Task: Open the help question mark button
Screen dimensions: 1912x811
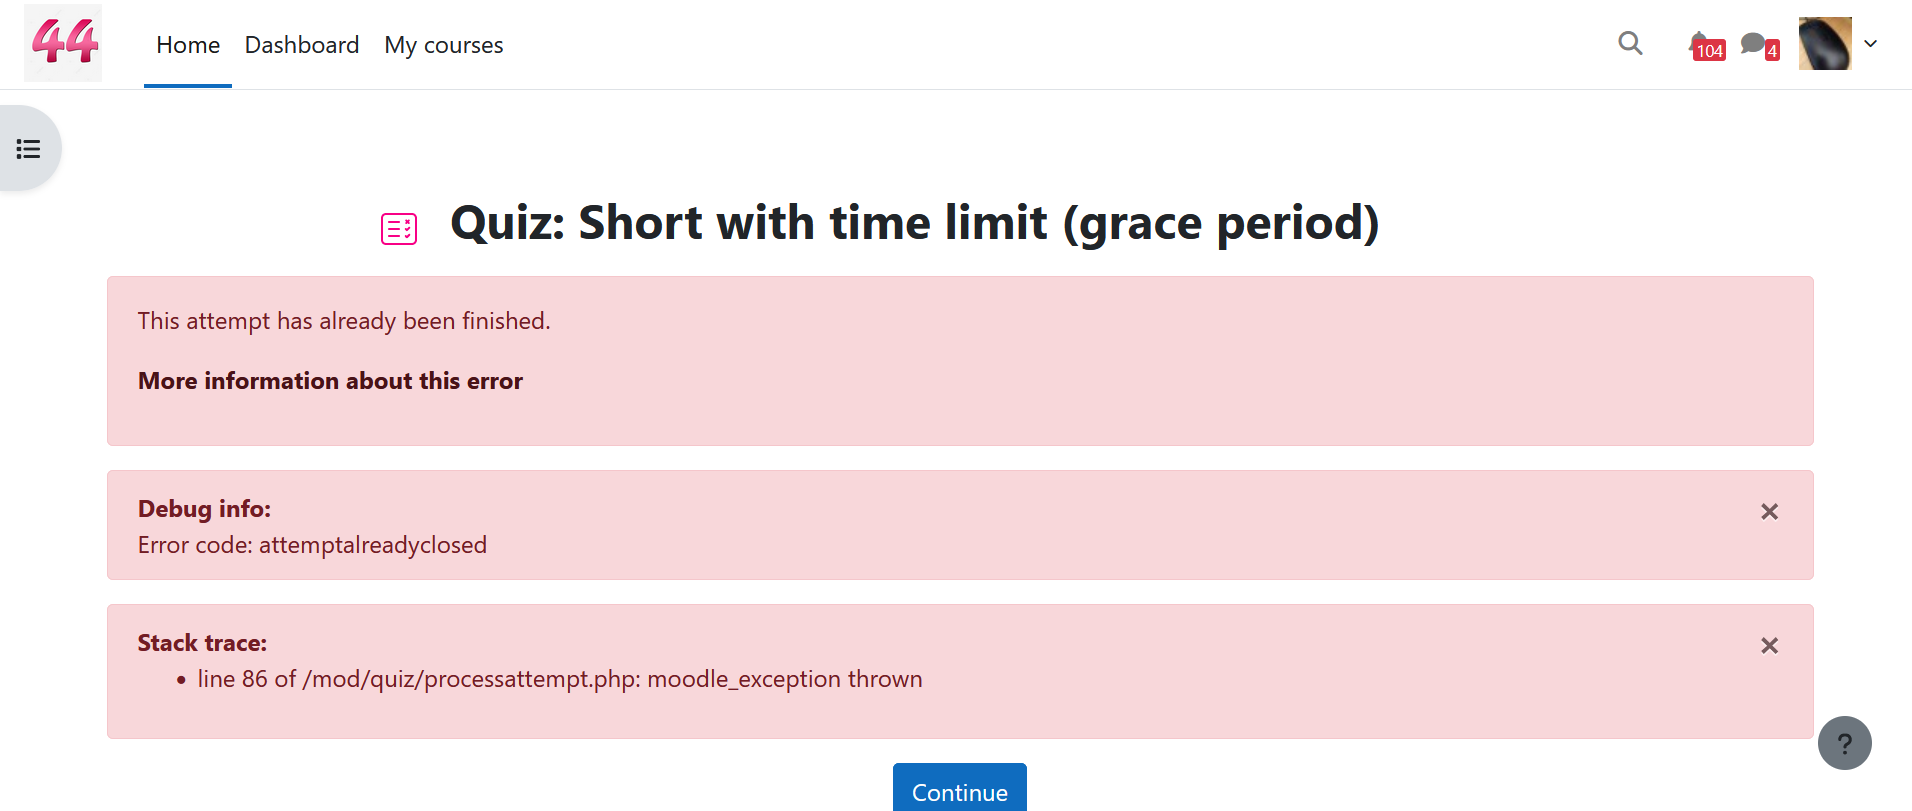Action: [x=1845, y=743]
